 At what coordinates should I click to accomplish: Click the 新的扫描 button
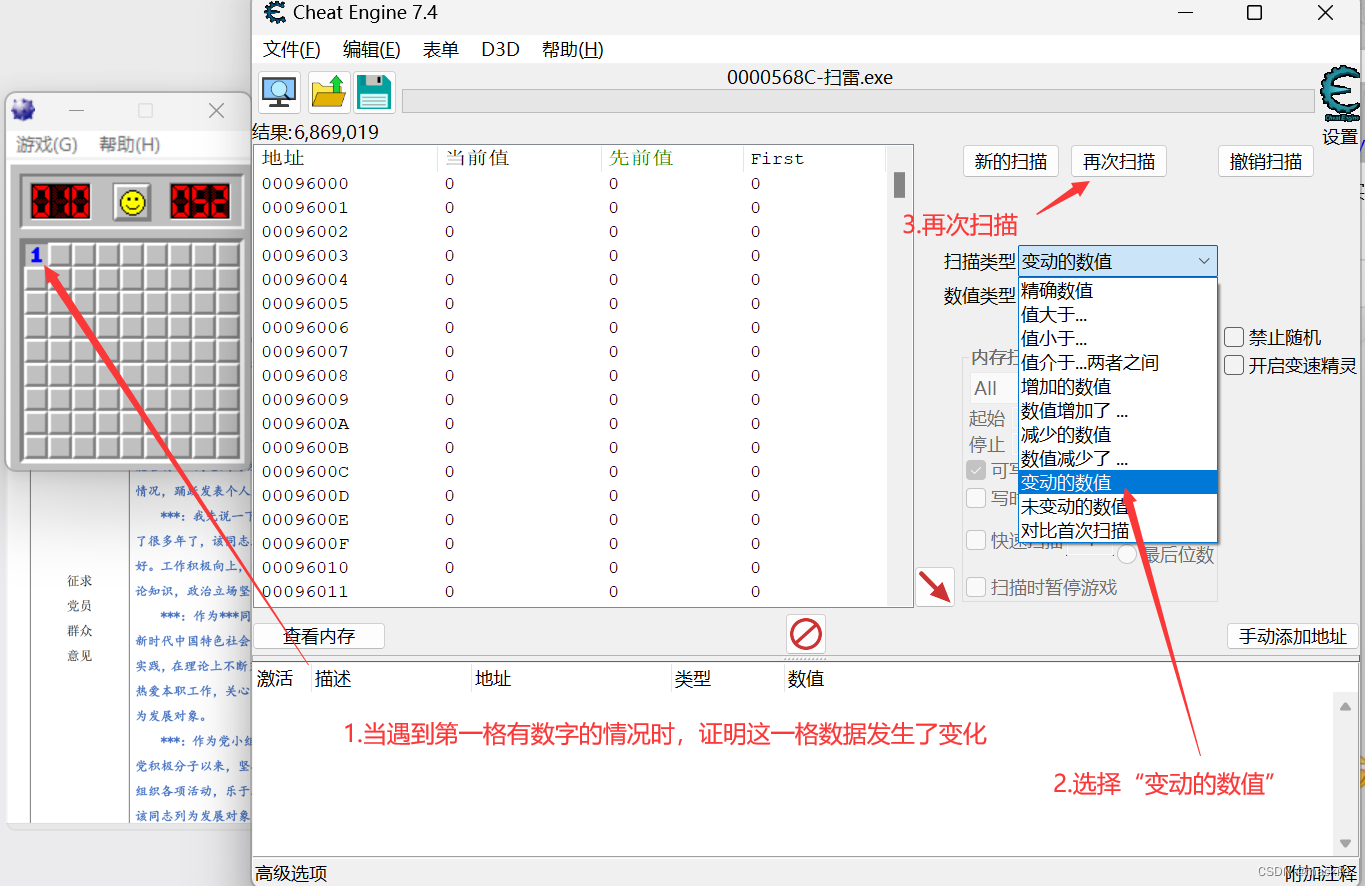pyautogui.click(x=1011, y=161)
